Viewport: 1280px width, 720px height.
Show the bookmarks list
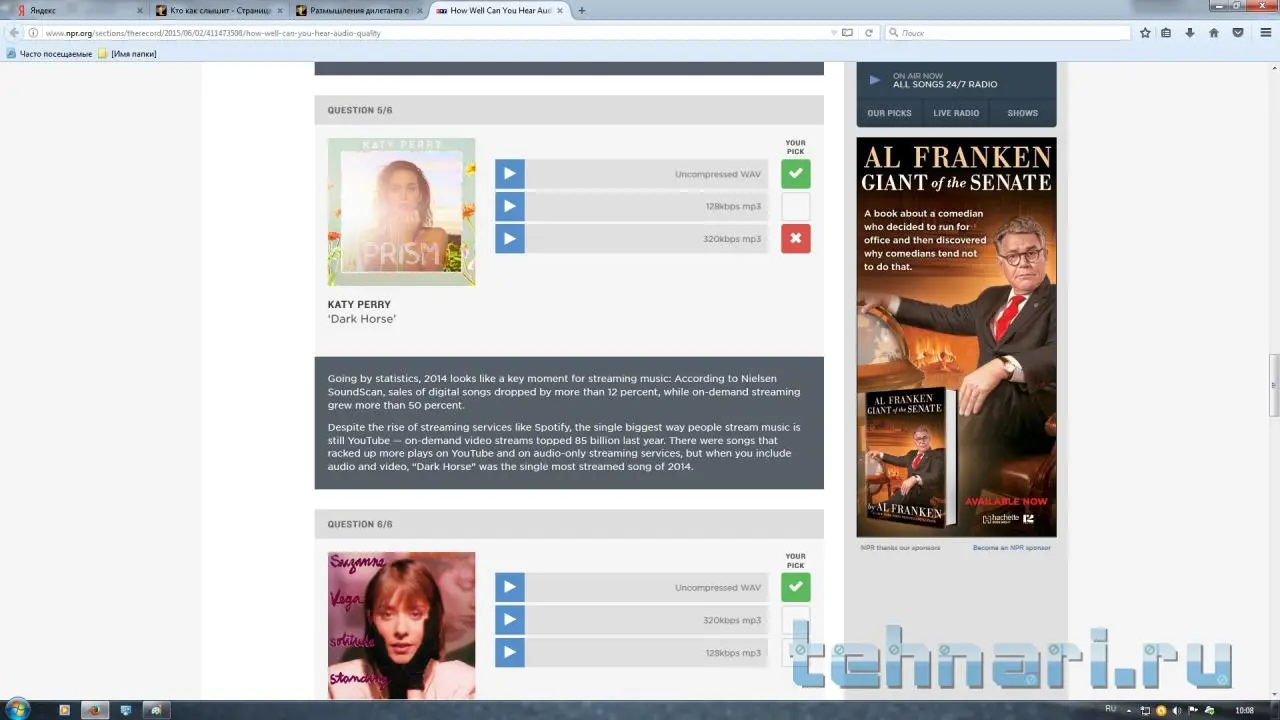[x=1166, y=33]
